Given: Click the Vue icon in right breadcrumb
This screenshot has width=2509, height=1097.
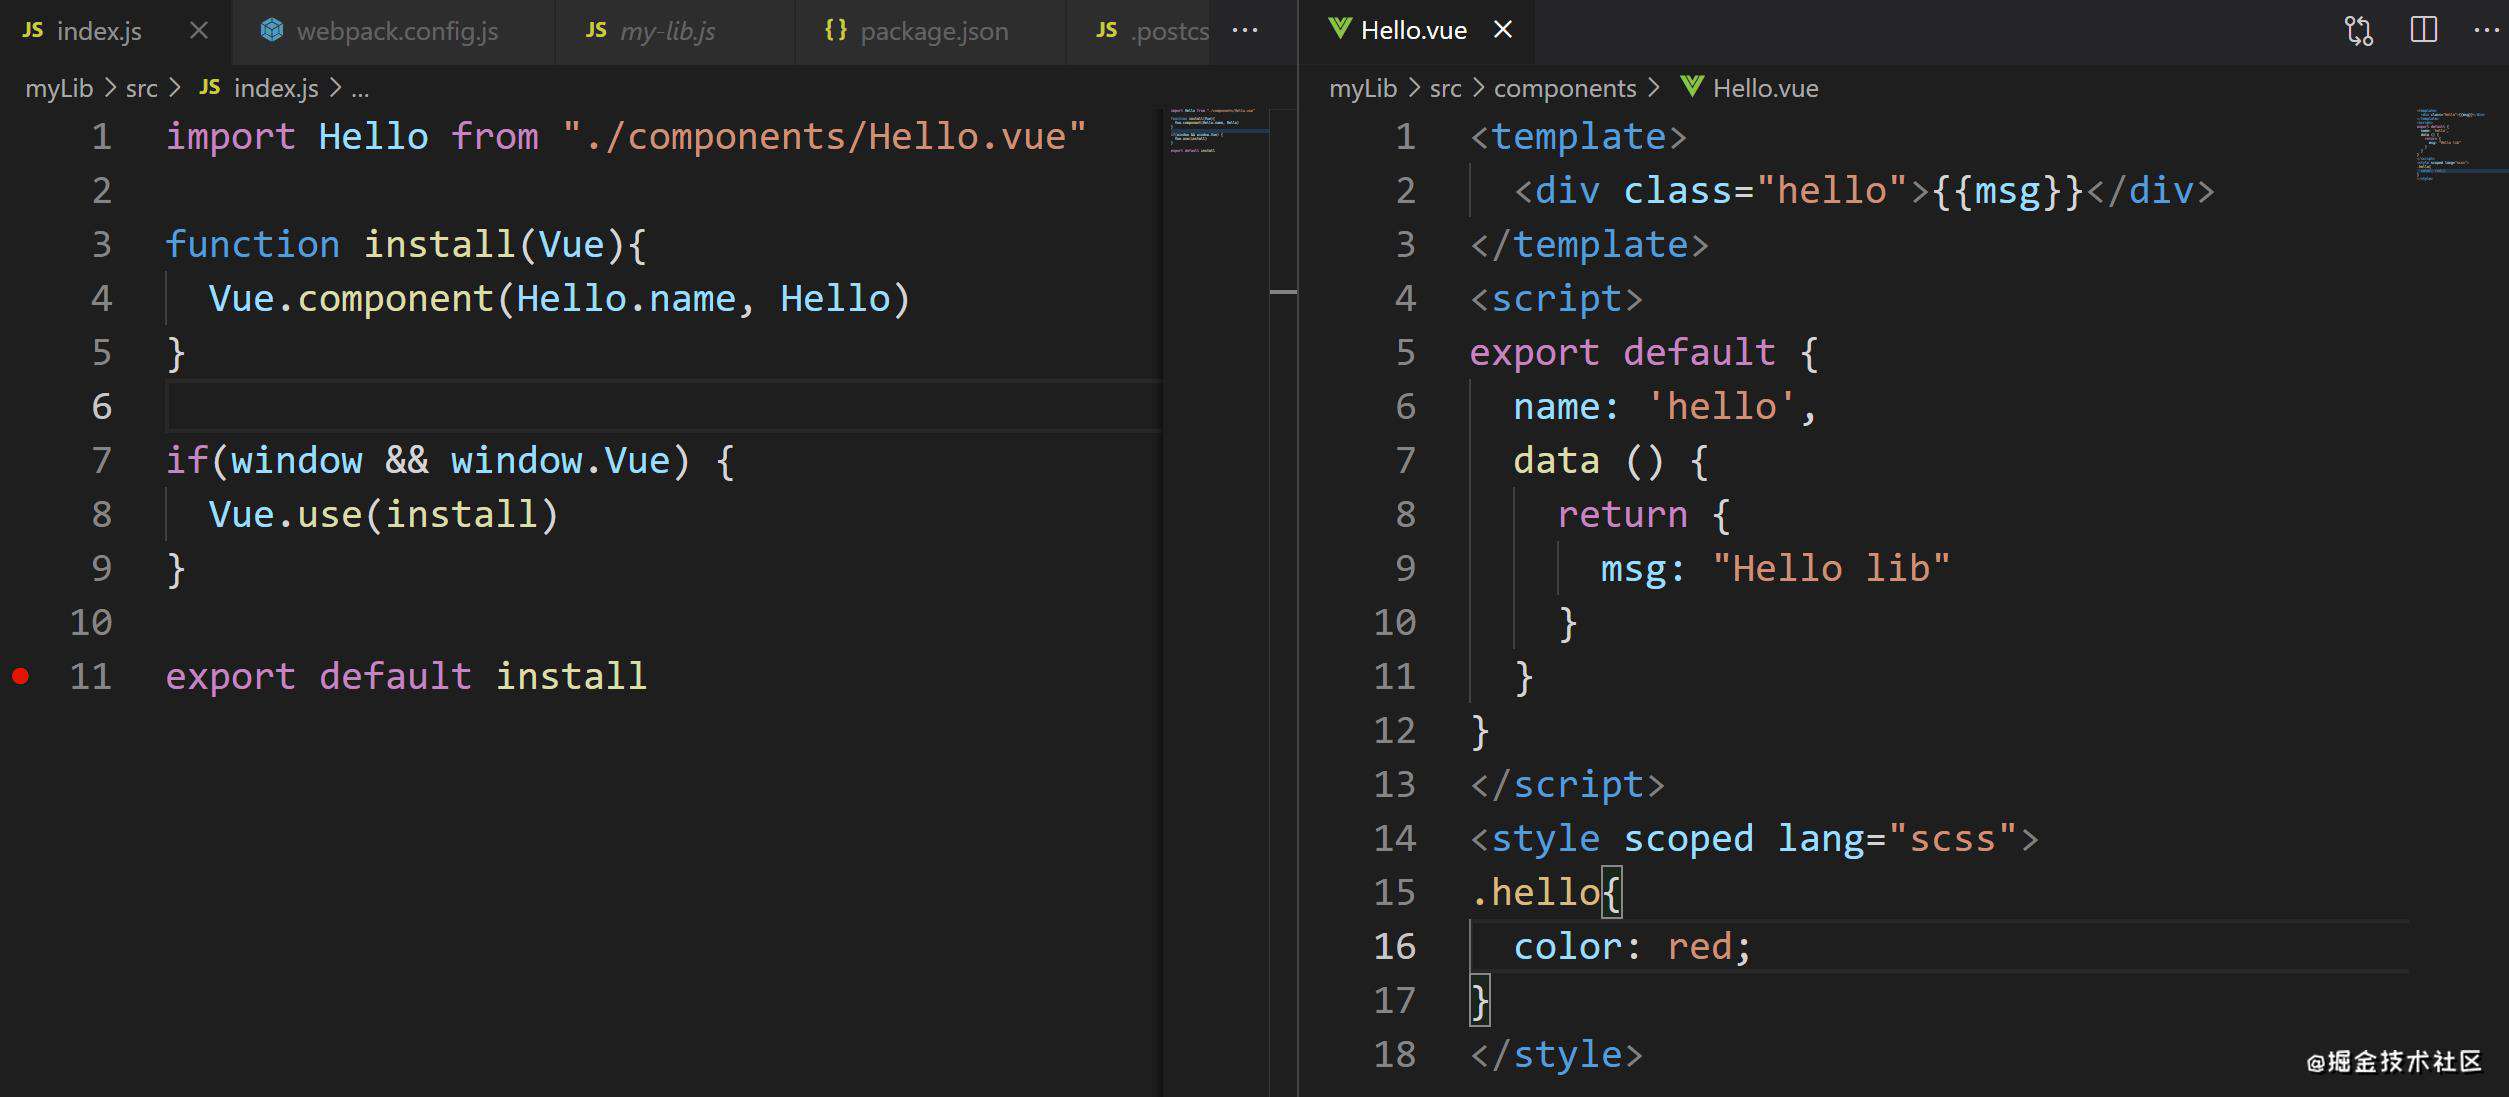Looking at the screenshot, I should pos(1692,87).
